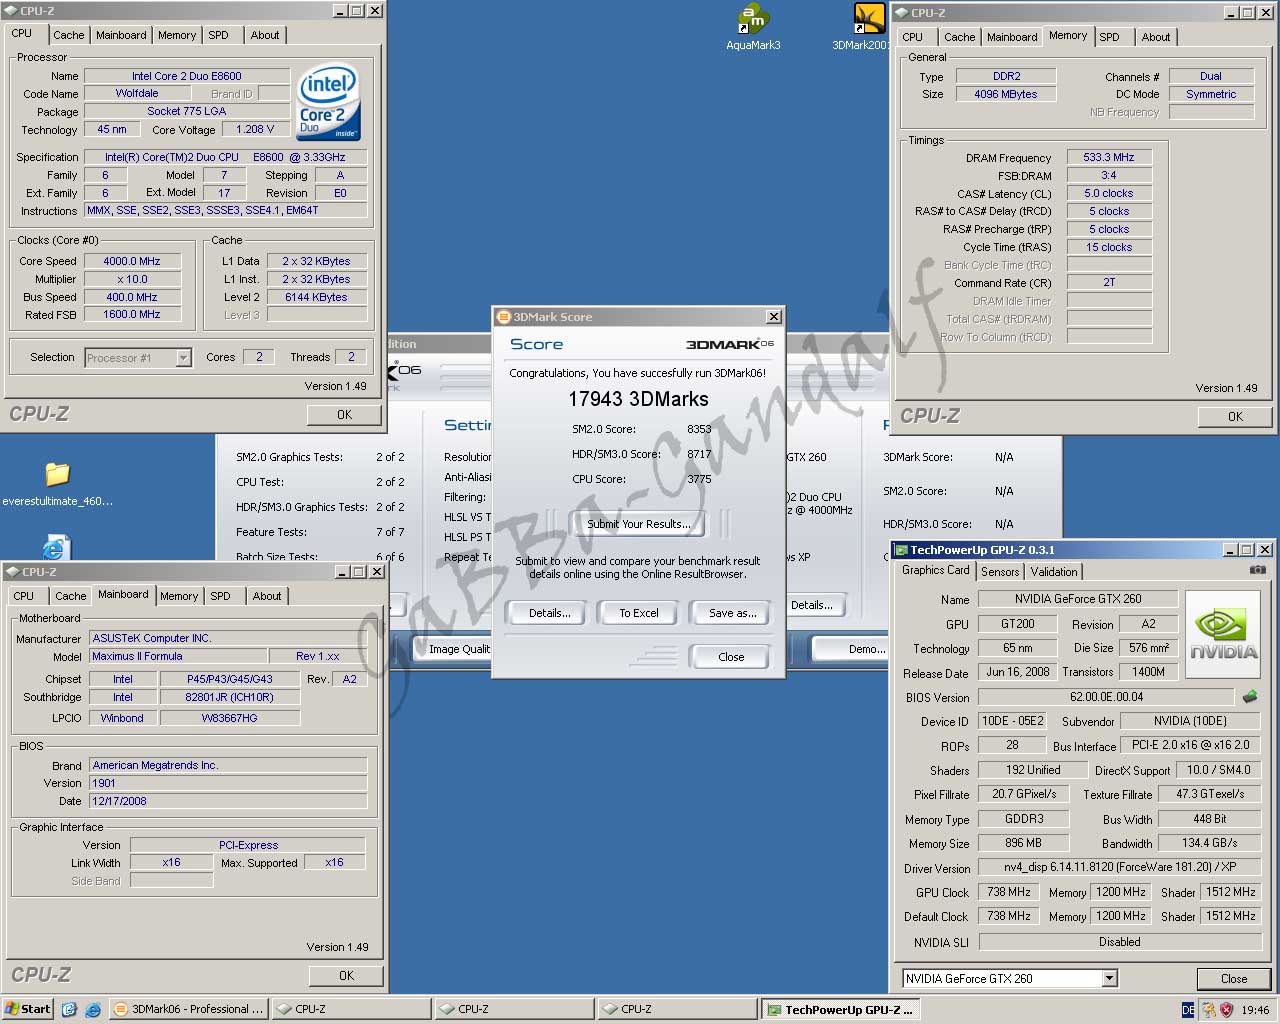The width and height of the screenshot is (1280, 1024).
Task: Click the GPU-Z save BIOS chip icon
Action: tap(1249, 696)
